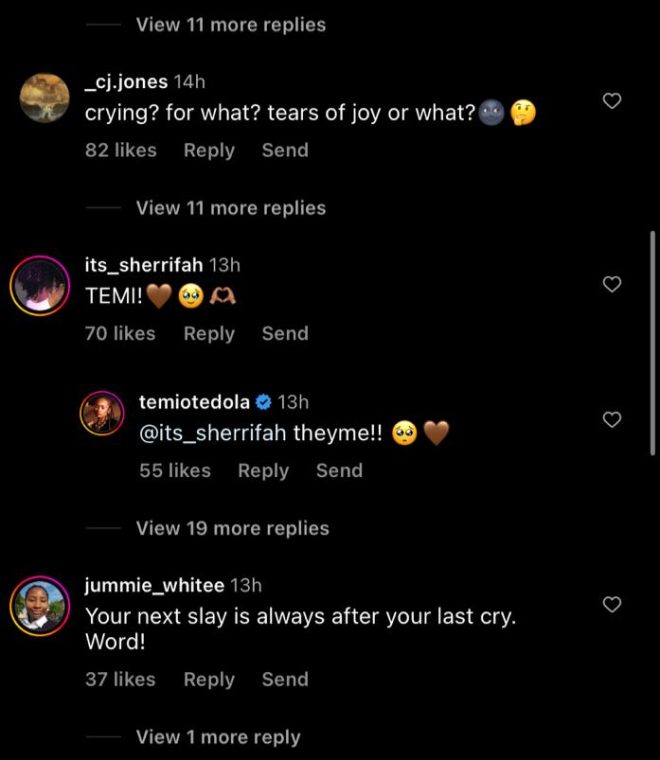Screen dimensions: 660x760
Task: Reply to the _cj.jones comment
Action: coord(209,150)
